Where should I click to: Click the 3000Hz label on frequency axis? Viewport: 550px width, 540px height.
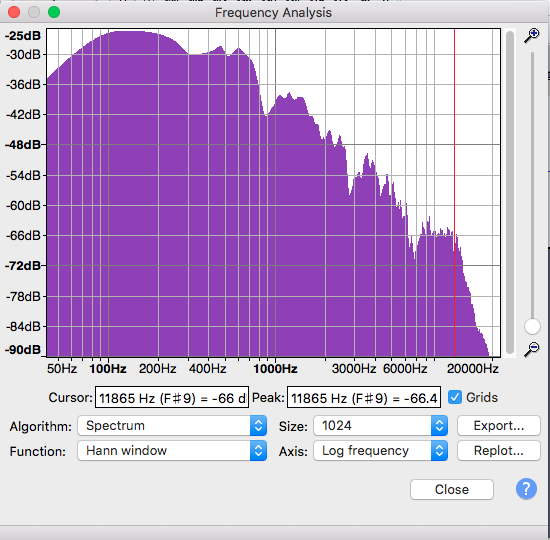(x=354, y=369)
